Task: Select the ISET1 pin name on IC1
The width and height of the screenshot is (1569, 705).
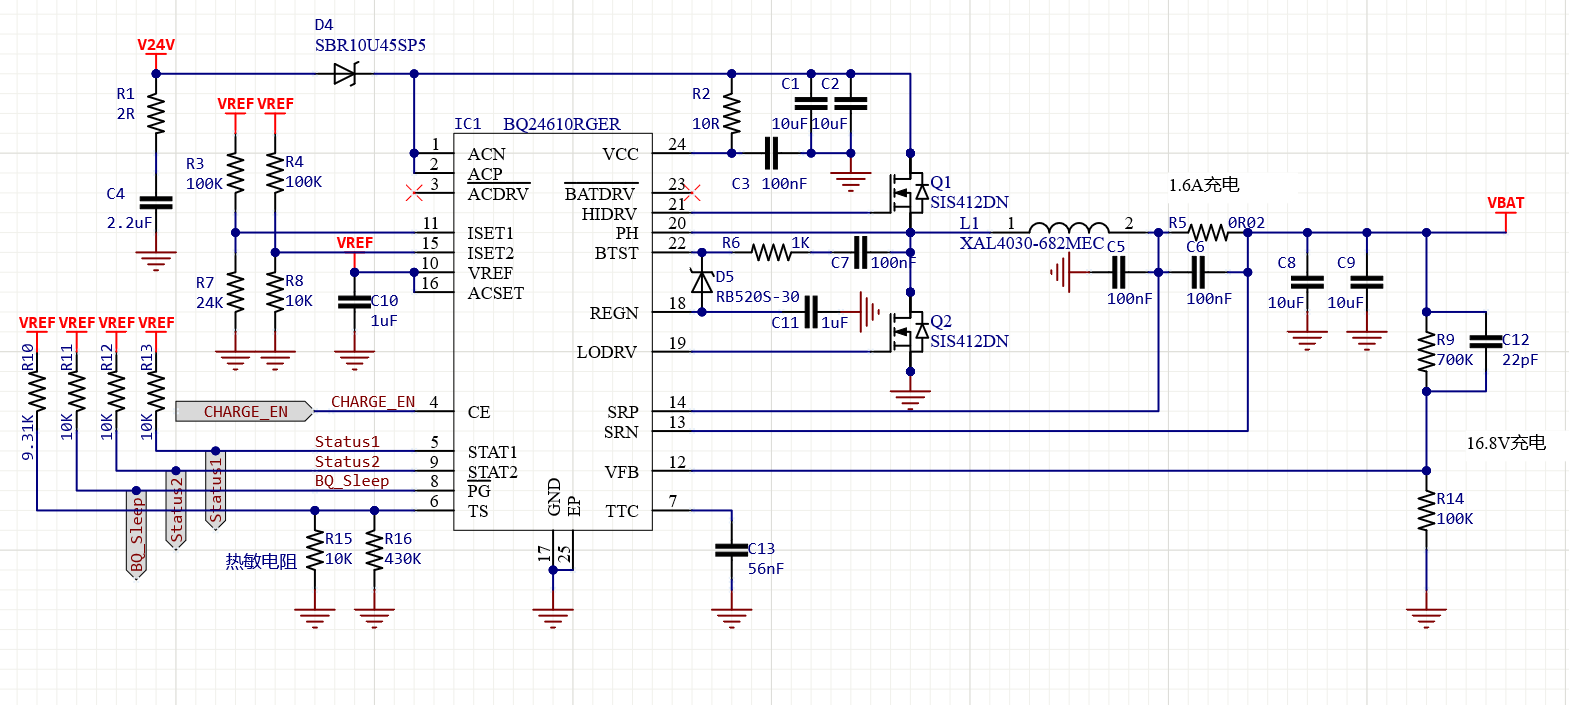Action: pos(490,233)
